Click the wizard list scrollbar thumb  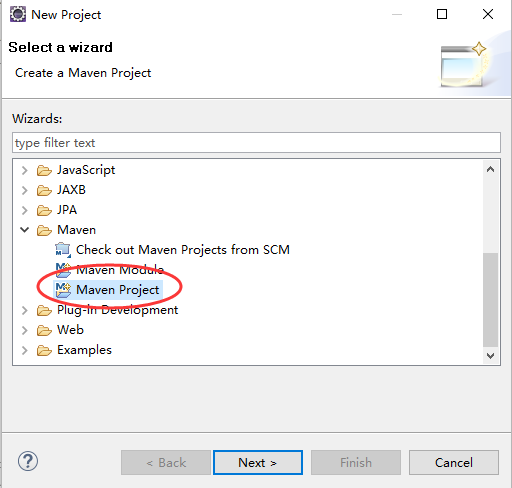[x=490, y=300]
